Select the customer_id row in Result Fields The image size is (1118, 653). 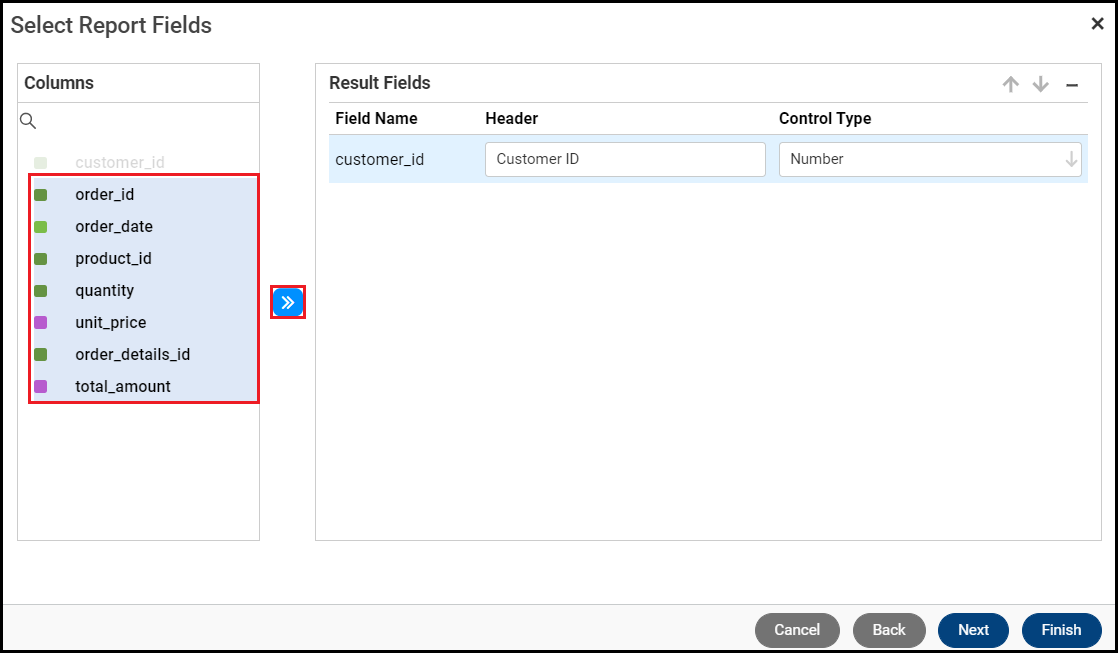pos(380,159)
